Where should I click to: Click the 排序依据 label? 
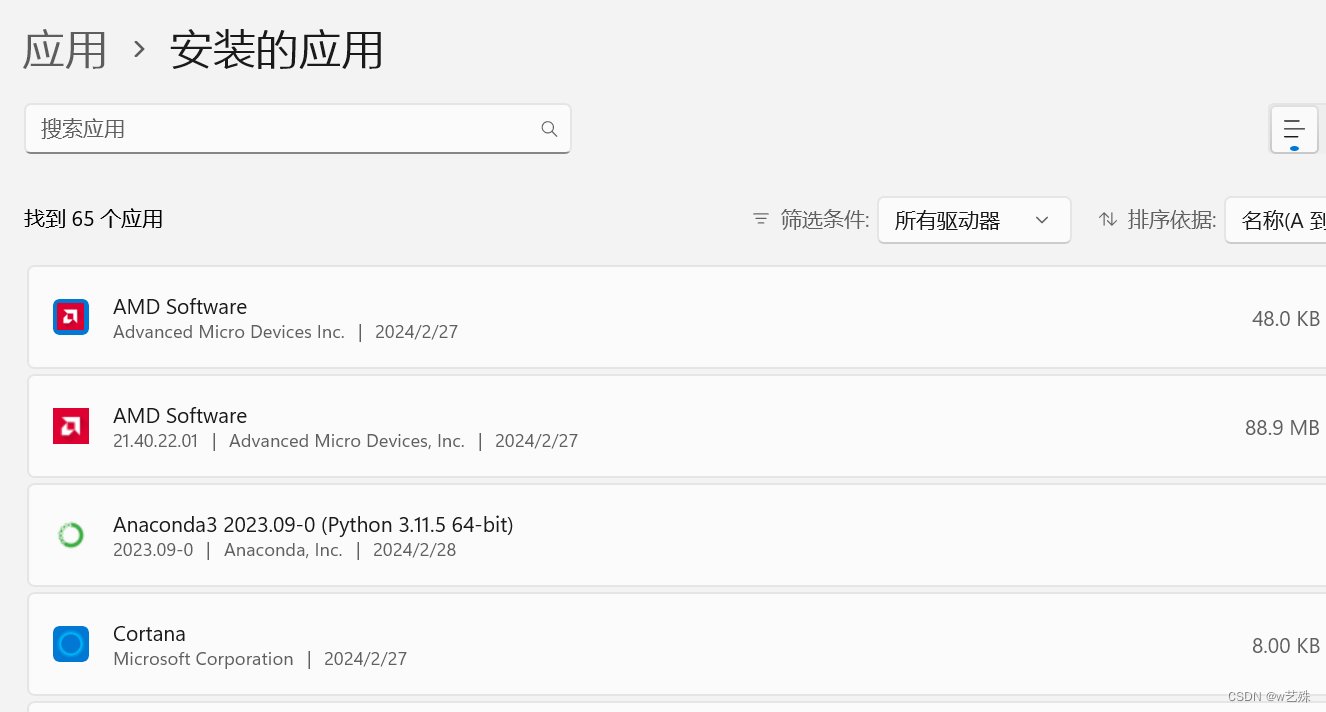(1172, 219)
